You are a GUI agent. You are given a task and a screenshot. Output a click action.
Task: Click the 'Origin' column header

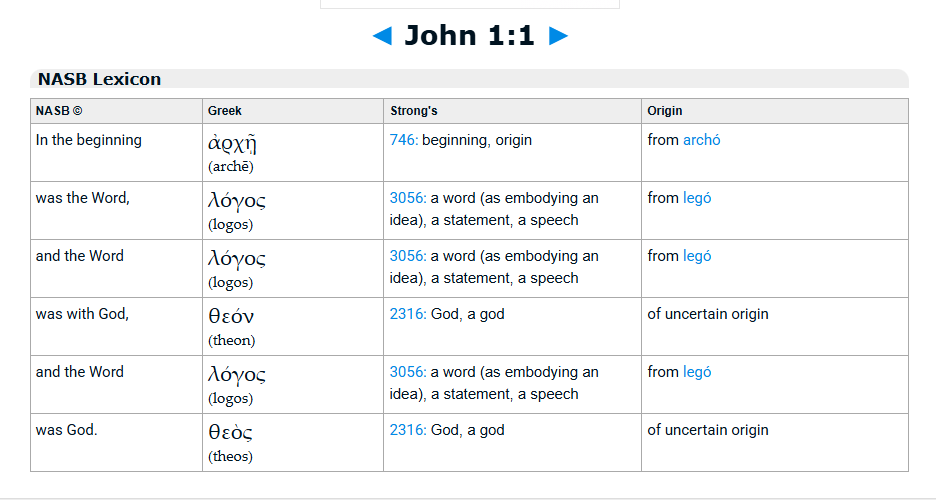664,111
